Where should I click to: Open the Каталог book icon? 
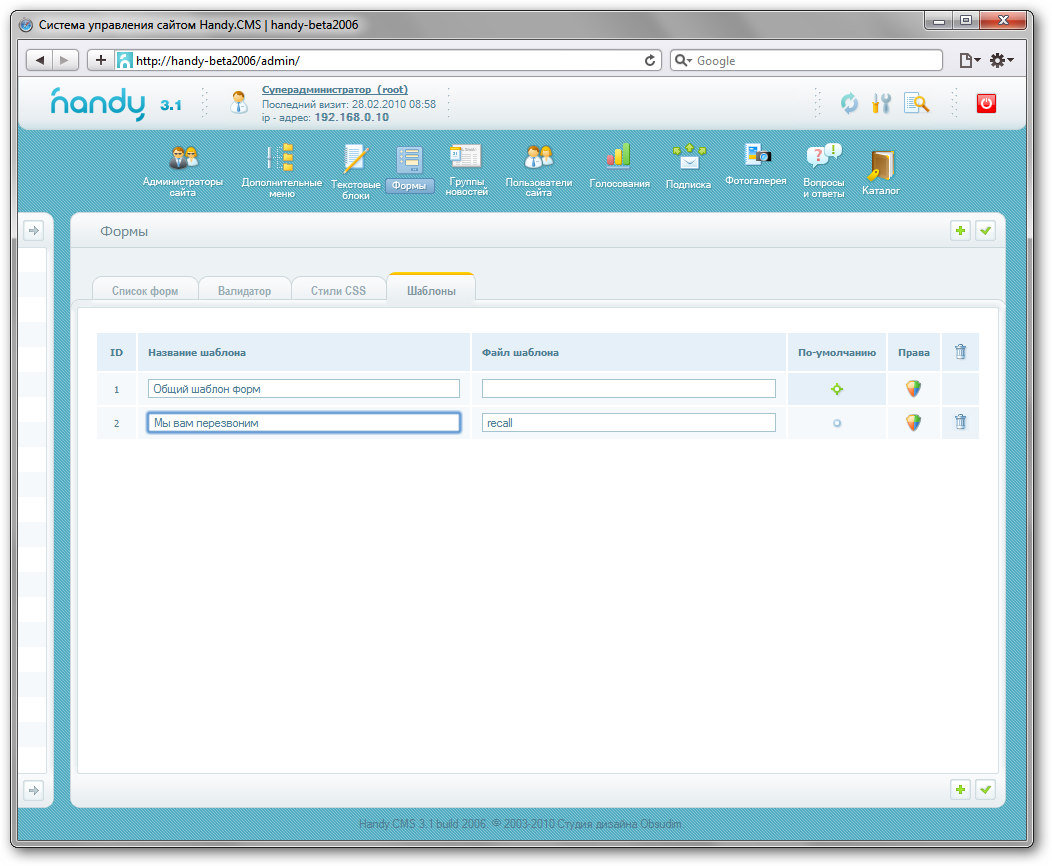click(x=880, y=165)
